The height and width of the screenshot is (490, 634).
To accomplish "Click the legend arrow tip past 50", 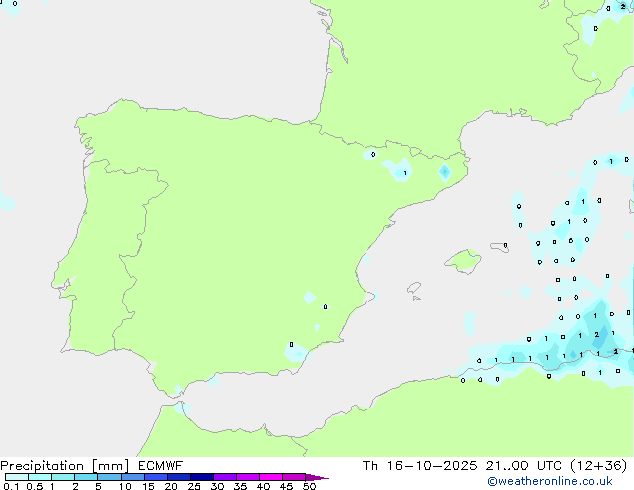I will (x=322, y=478).
